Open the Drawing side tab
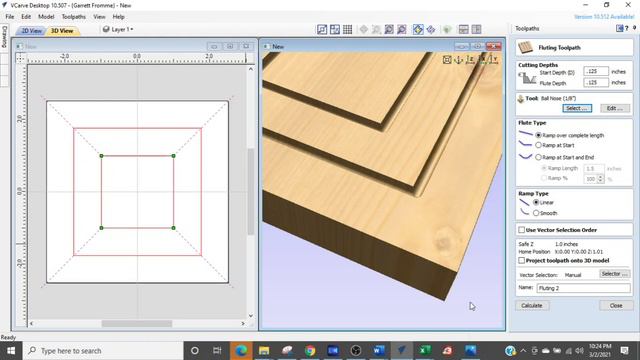This screenshot has width=640, height=360. click(x=4, y=37)
